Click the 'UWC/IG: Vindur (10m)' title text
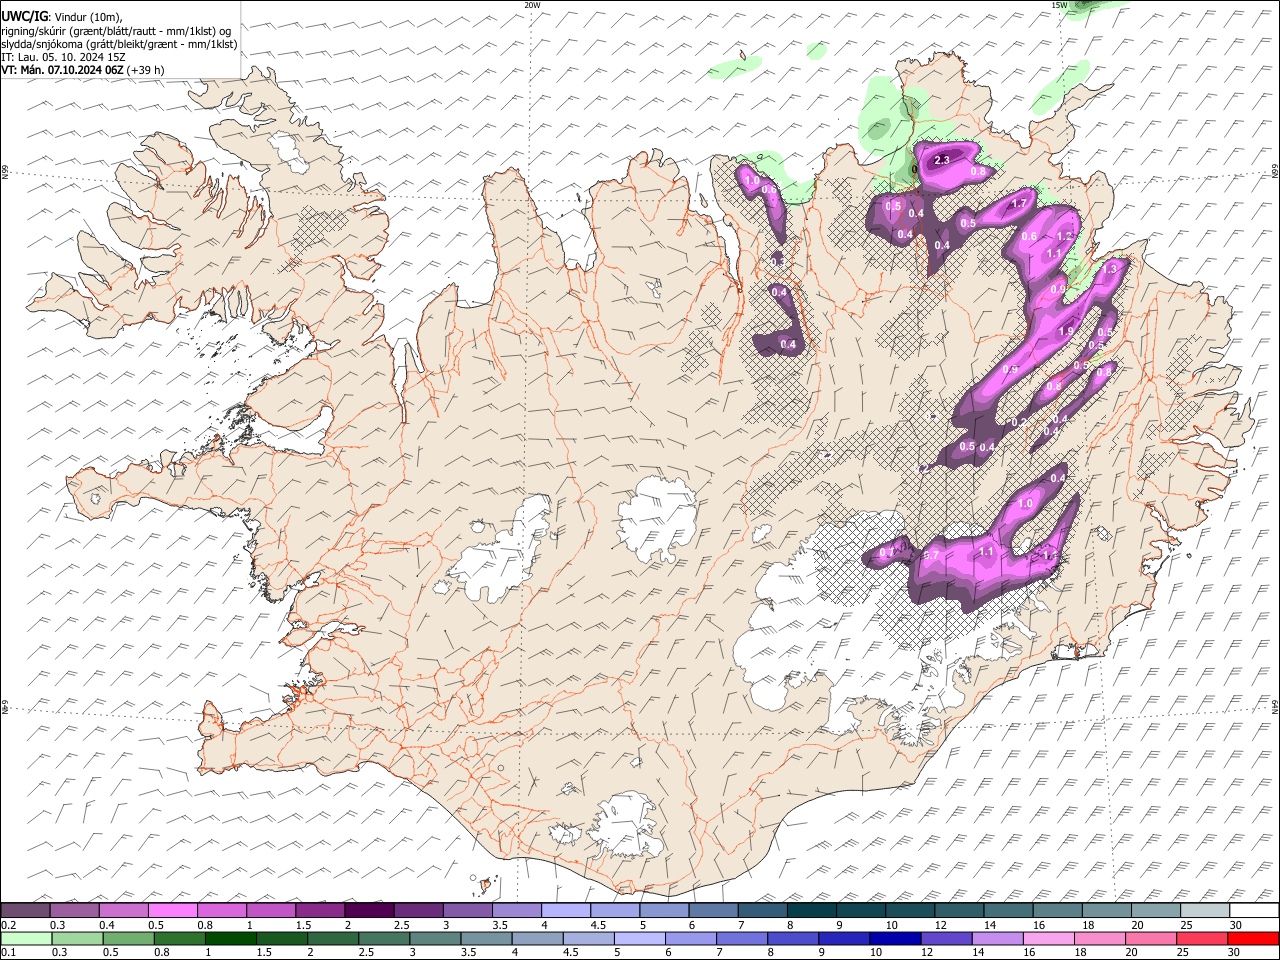Viewport: 1280px width, 960px height. (62, 17)
